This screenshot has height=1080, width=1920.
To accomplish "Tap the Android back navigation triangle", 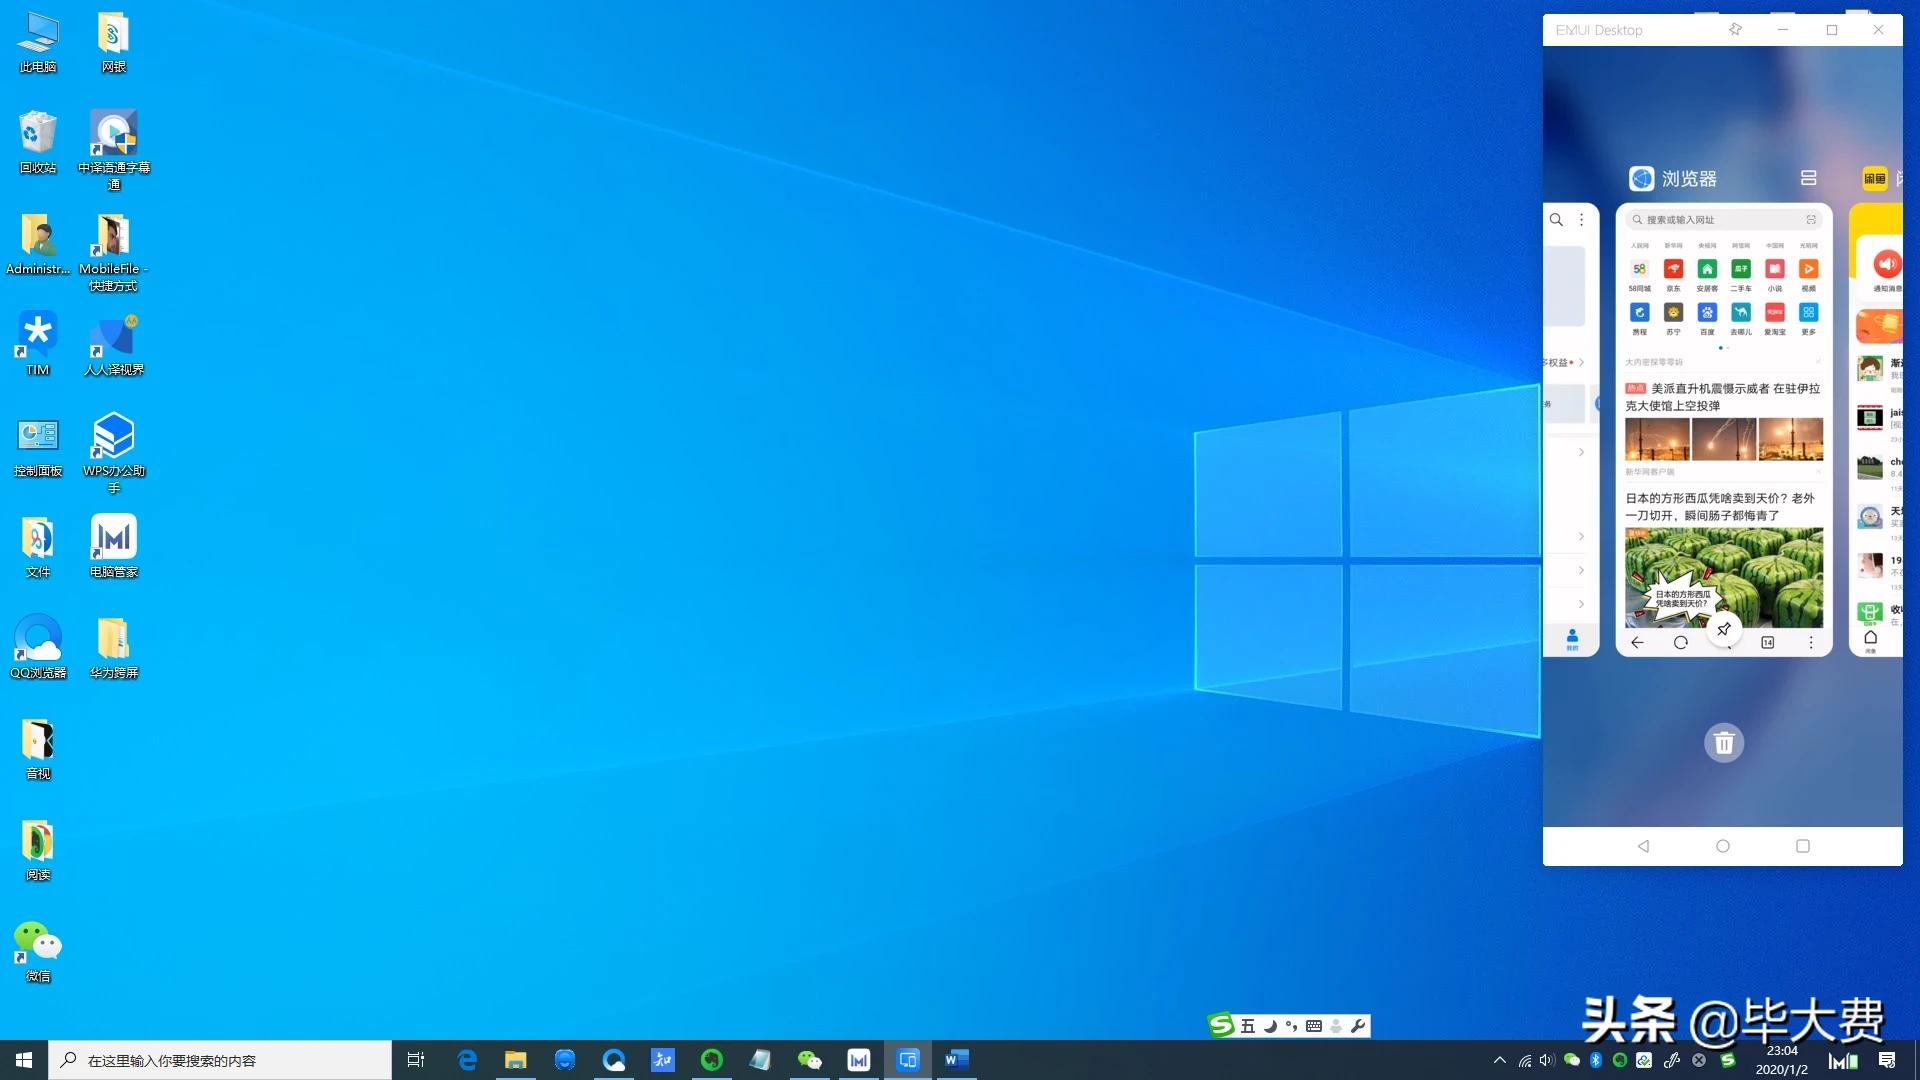I will 1643,846.
